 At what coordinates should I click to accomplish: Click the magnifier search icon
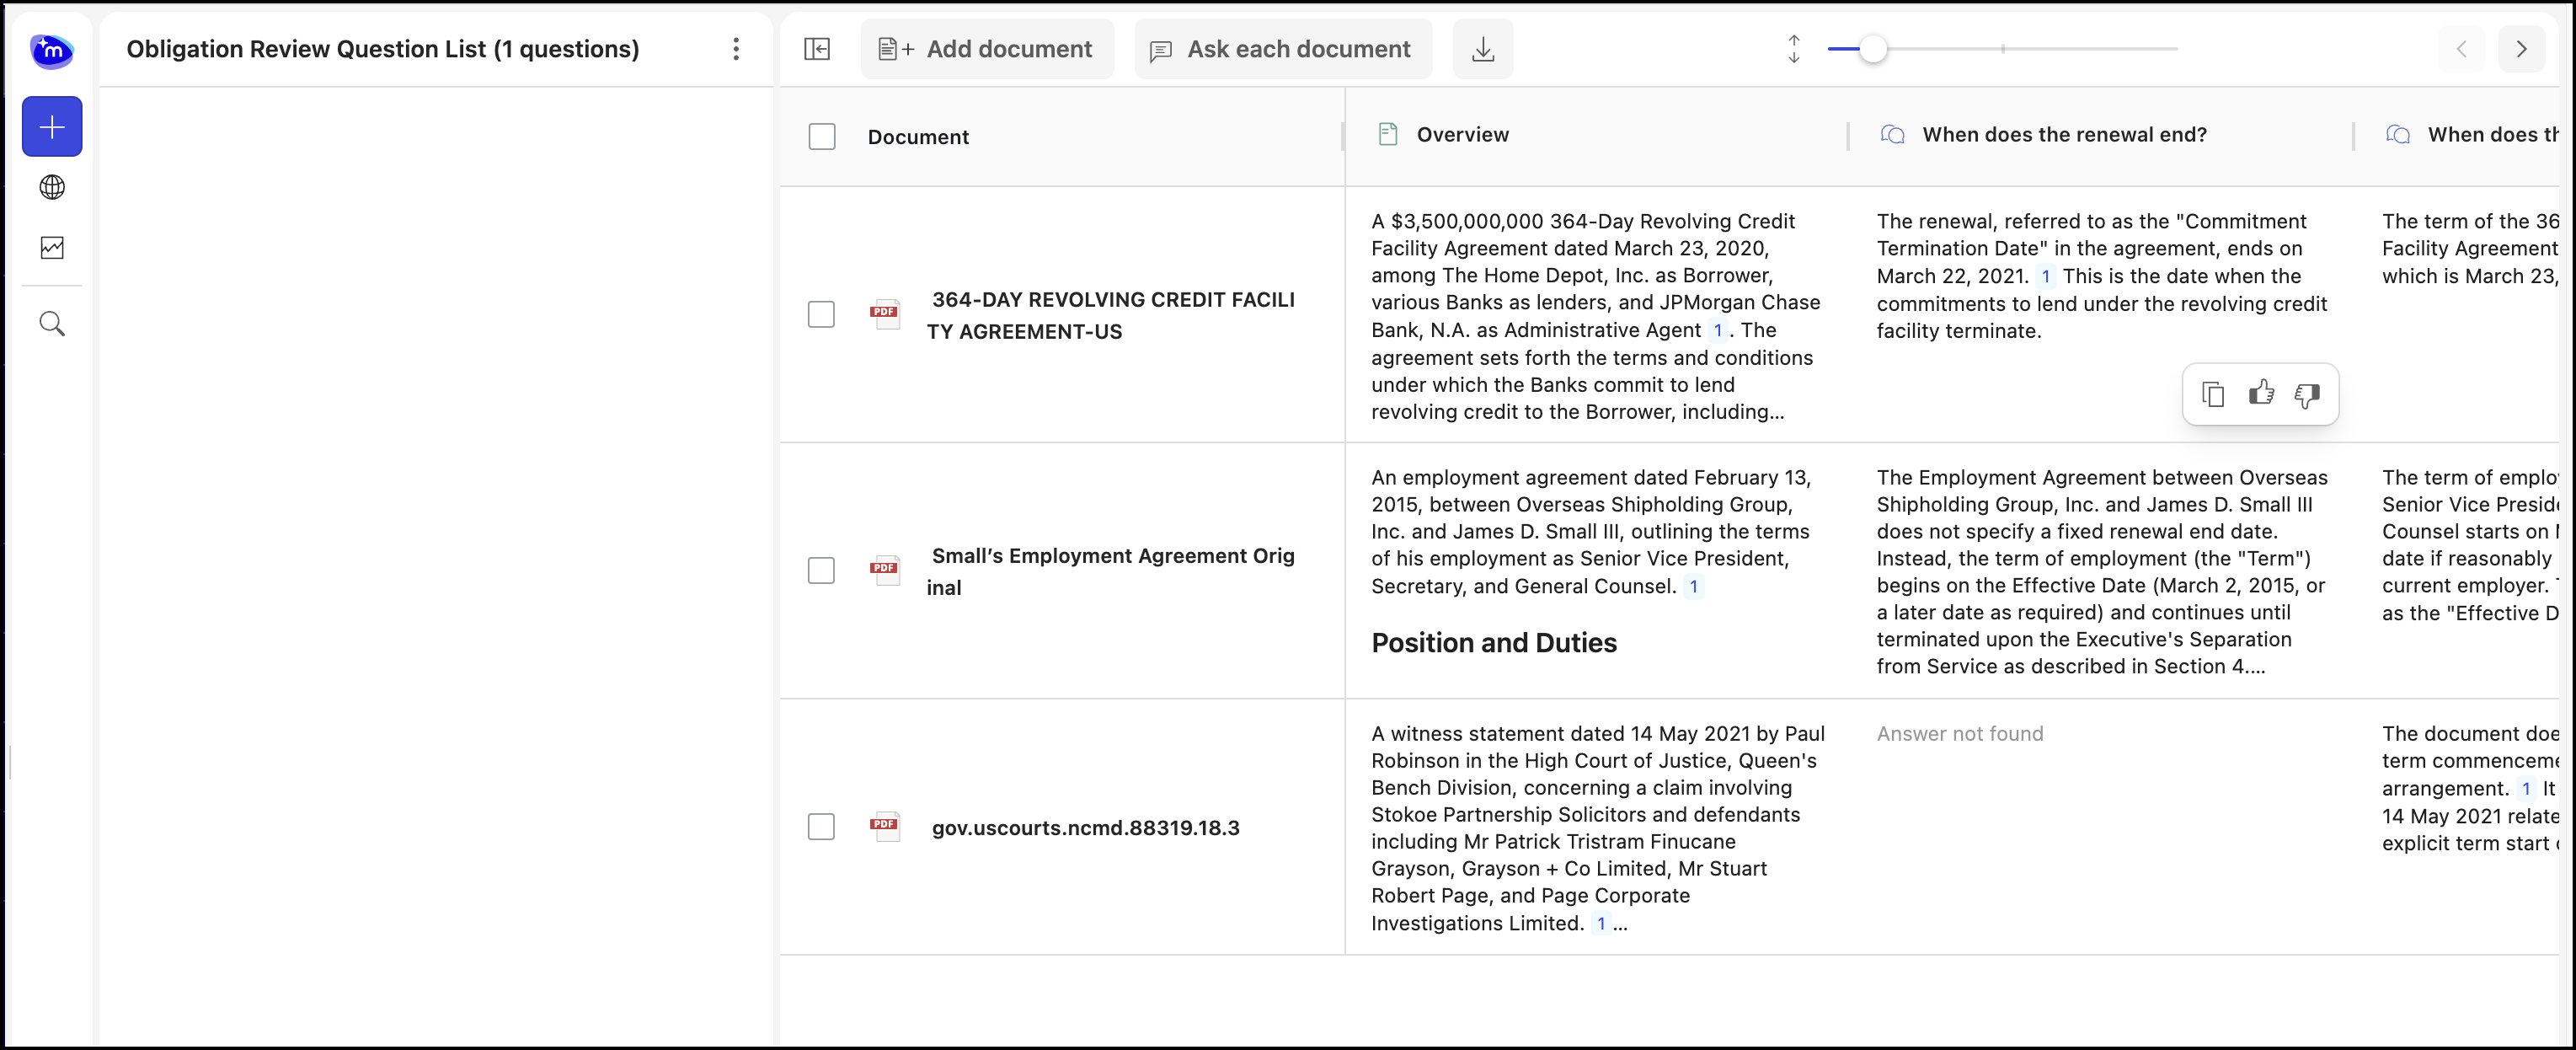52,324
